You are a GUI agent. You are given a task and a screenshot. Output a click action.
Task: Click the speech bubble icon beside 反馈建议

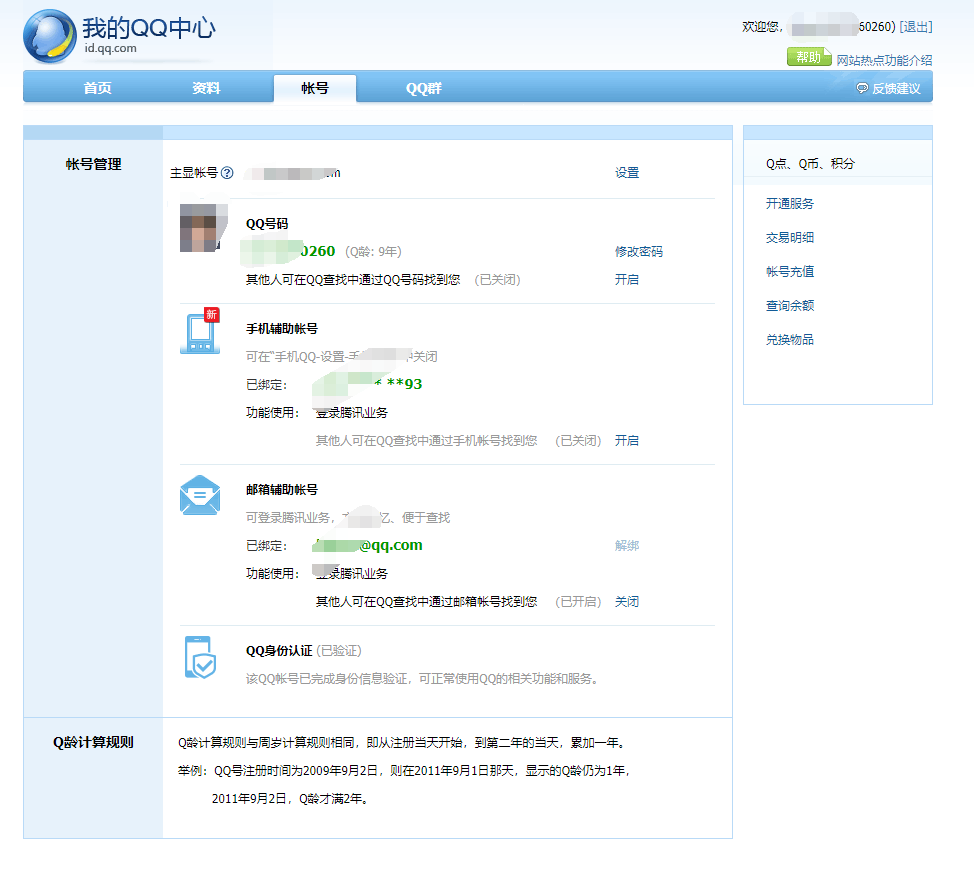(x=862, y=88)
